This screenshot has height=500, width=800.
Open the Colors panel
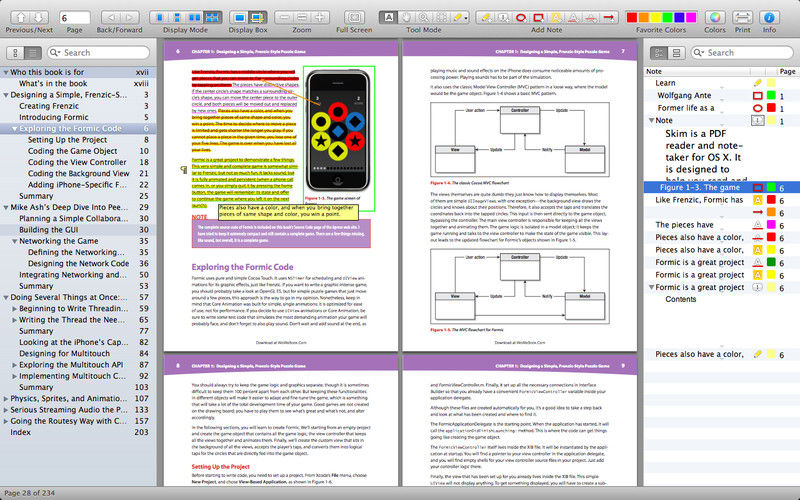click(715, 17)
